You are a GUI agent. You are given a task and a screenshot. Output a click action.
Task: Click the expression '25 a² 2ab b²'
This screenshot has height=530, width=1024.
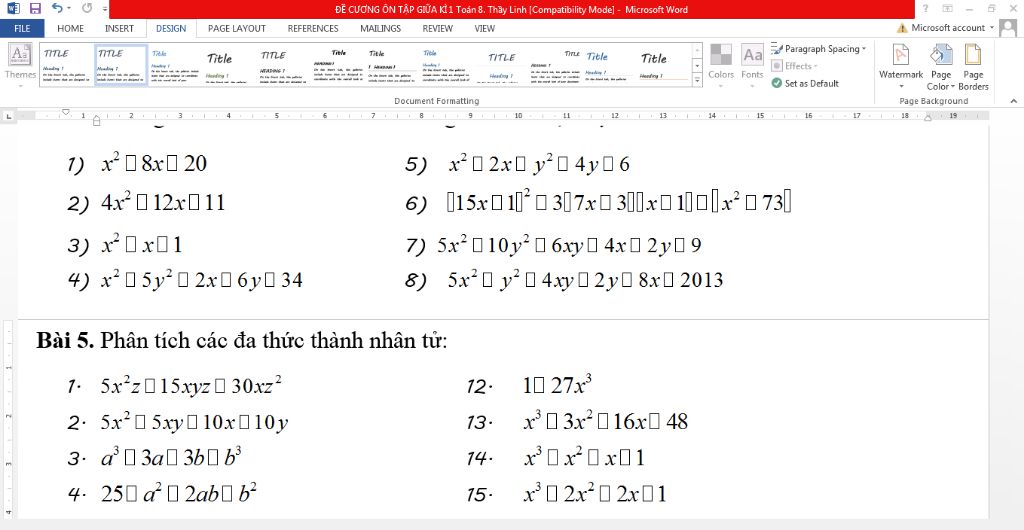tap(178, 493)
